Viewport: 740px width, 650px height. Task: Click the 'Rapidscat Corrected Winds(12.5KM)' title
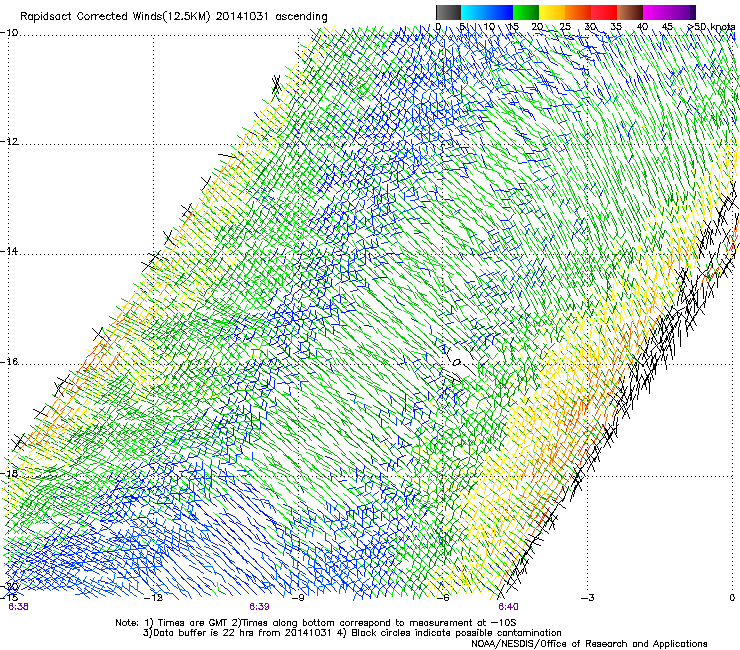pyautogui.click(x=115, y=17)
